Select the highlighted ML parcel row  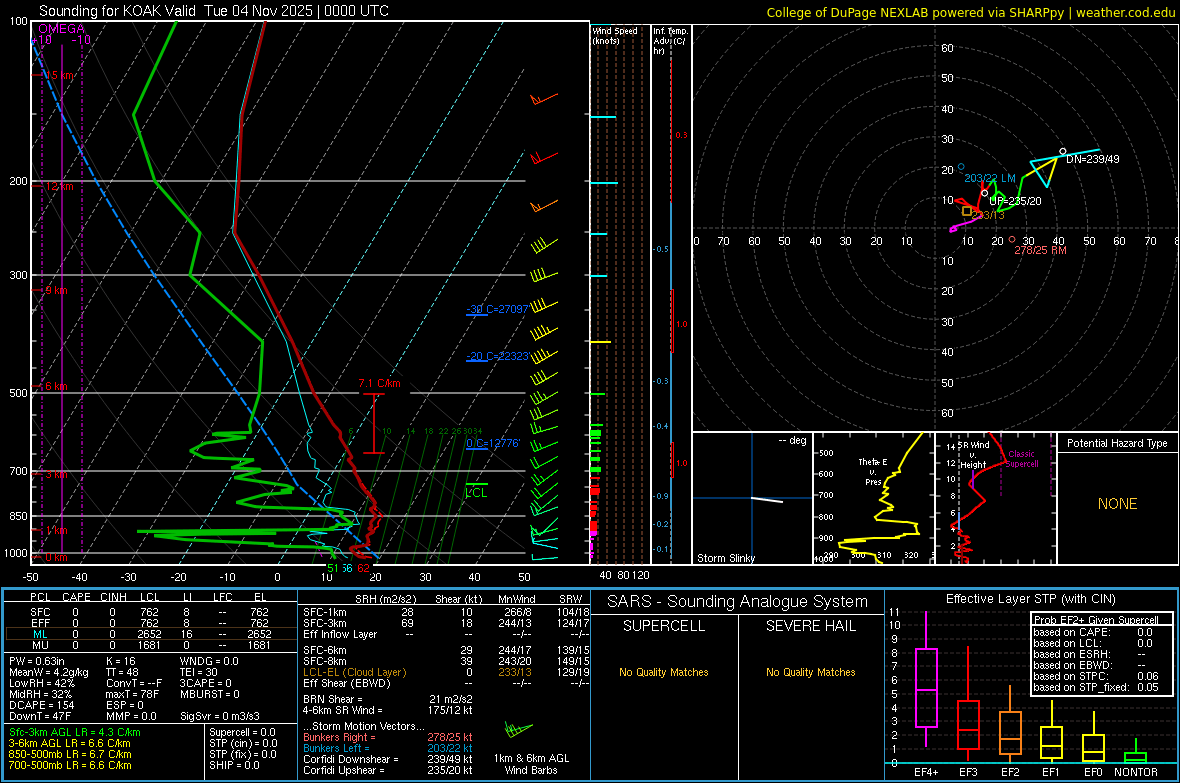click(151, 634)
